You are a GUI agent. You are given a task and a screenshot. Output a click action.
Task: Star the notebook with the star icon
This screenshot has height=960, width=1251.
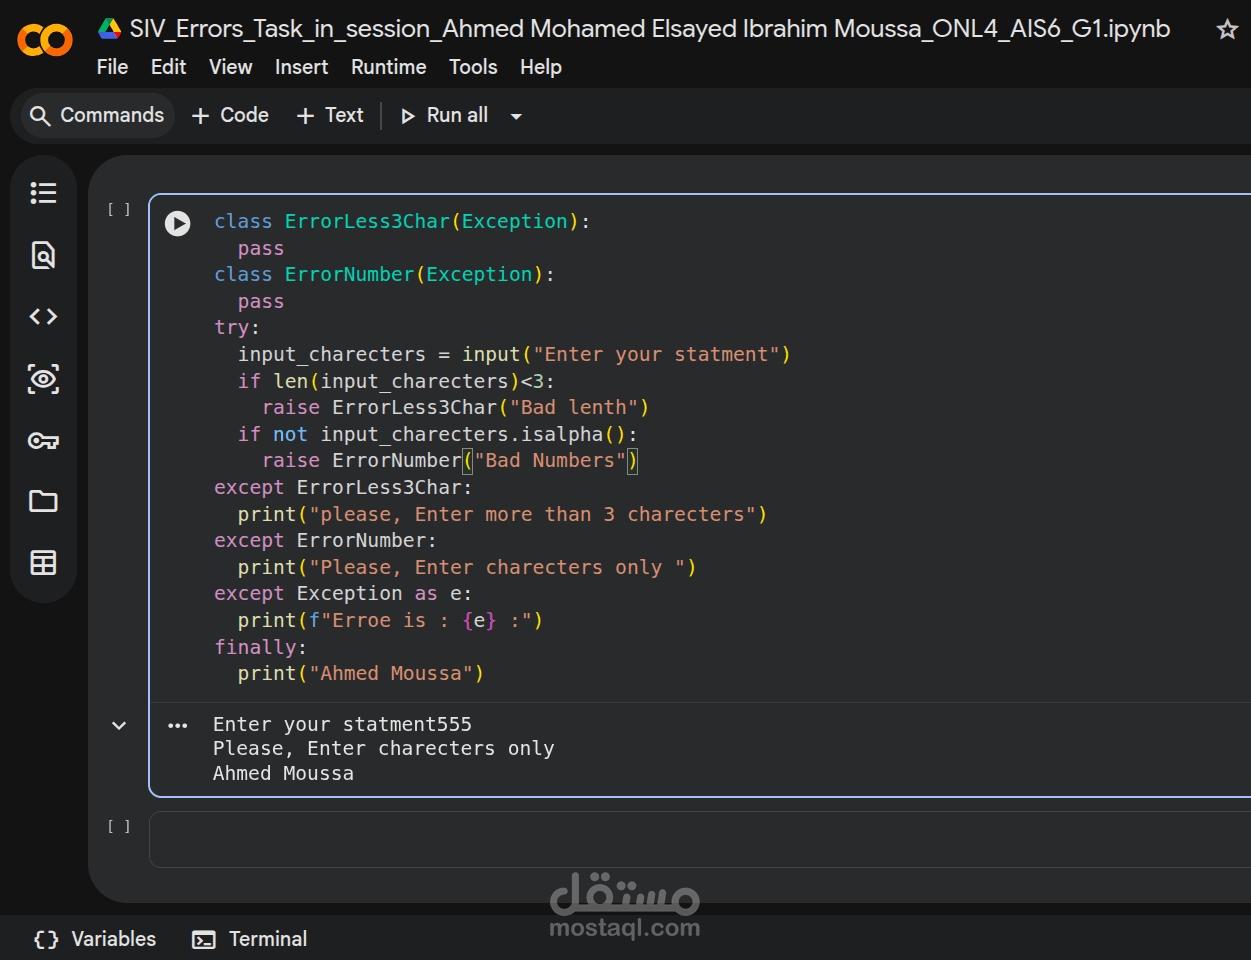1227,29
